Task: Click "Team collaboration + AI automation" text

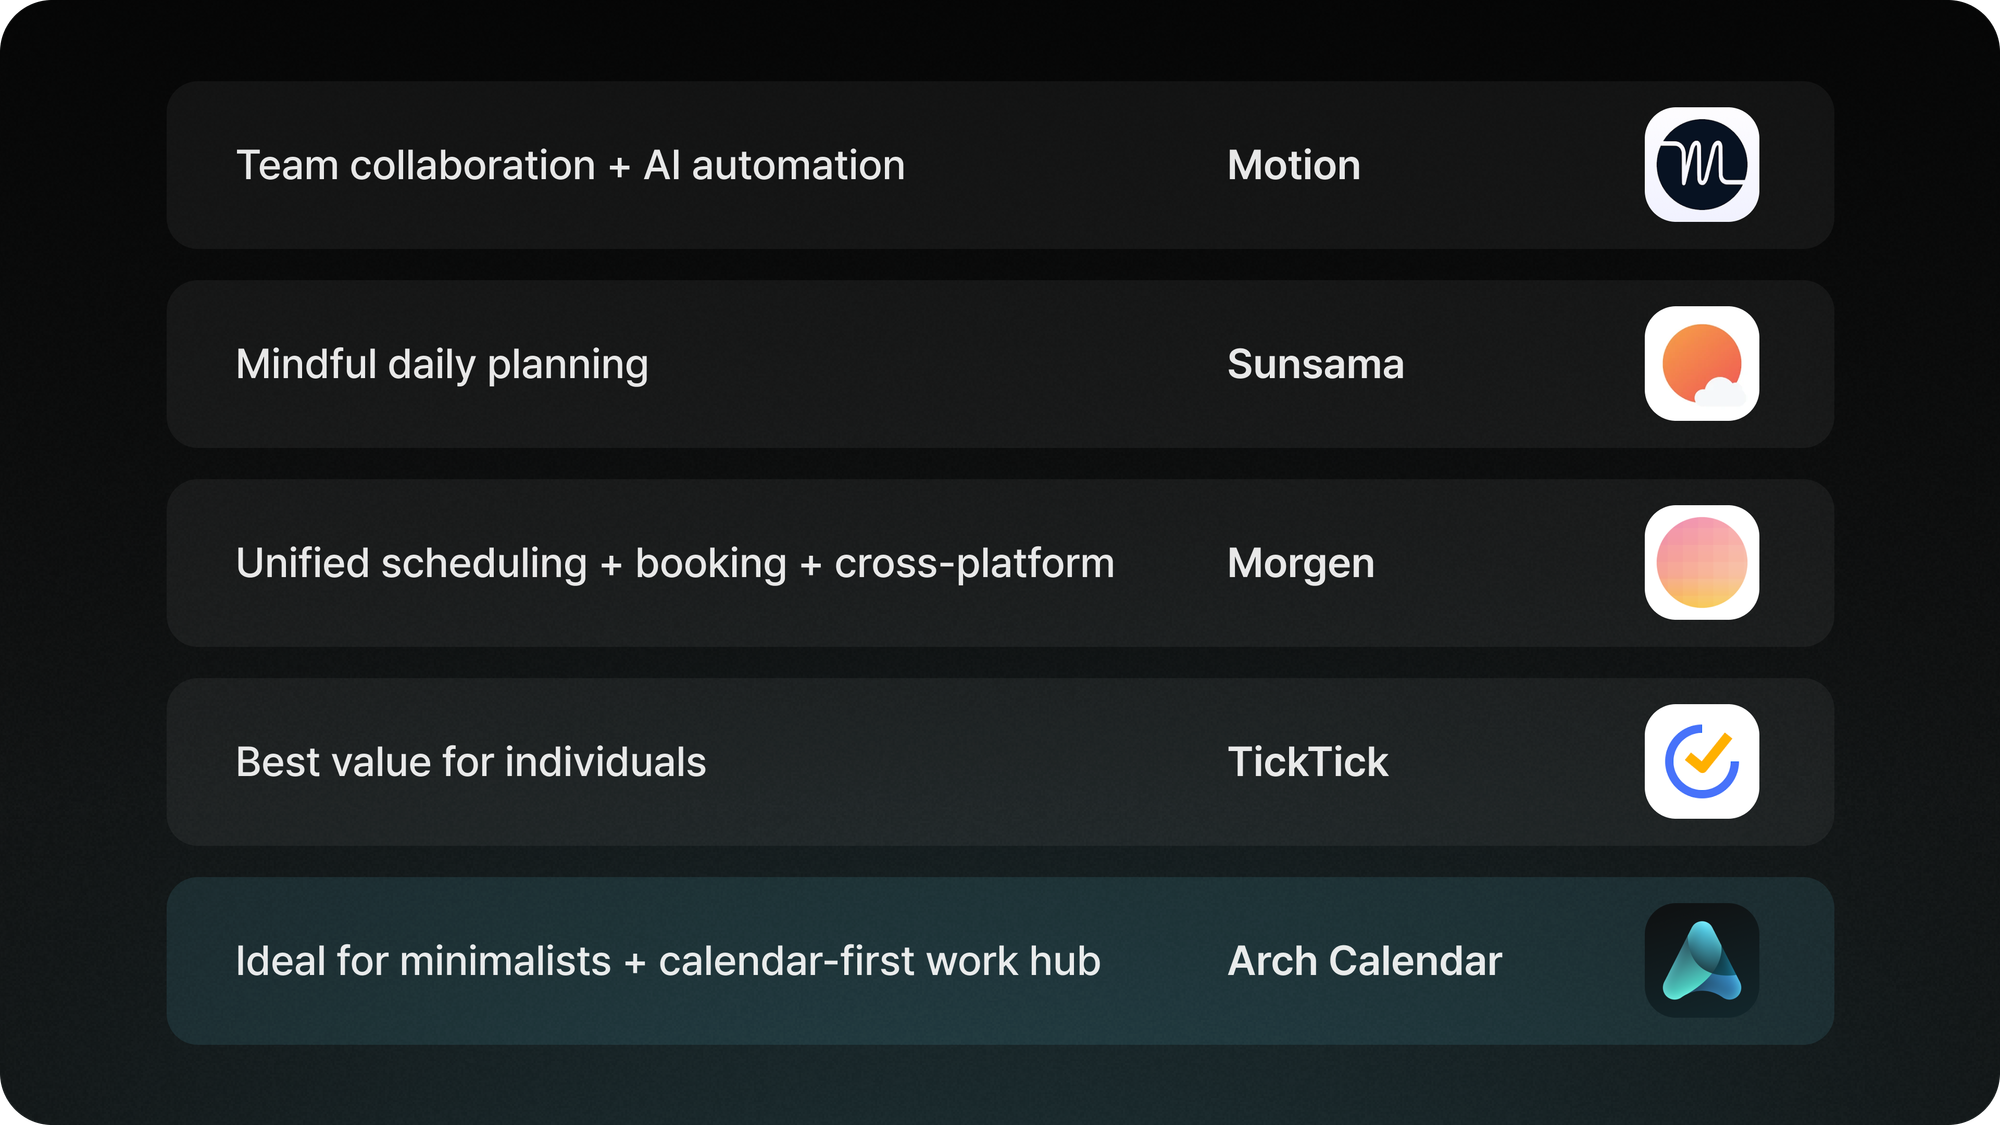Action: coord(570,165)
